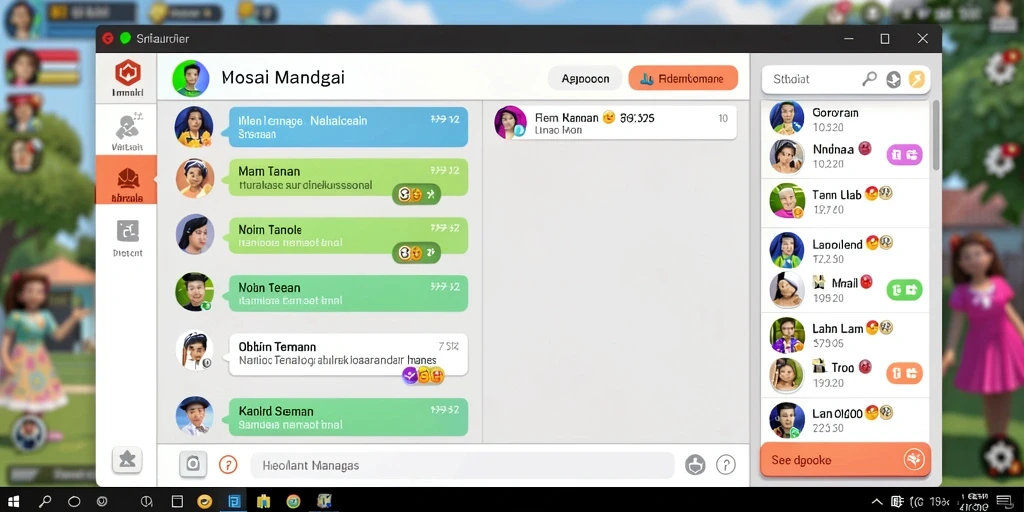Open the Nobn Teean message
The width and height of the screenshot is (1024, 512).
pyautogui.click(x=348, y=293)
